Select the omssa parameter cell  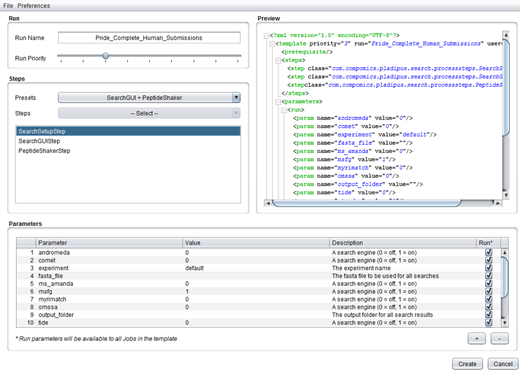click(x=109, y=307)
